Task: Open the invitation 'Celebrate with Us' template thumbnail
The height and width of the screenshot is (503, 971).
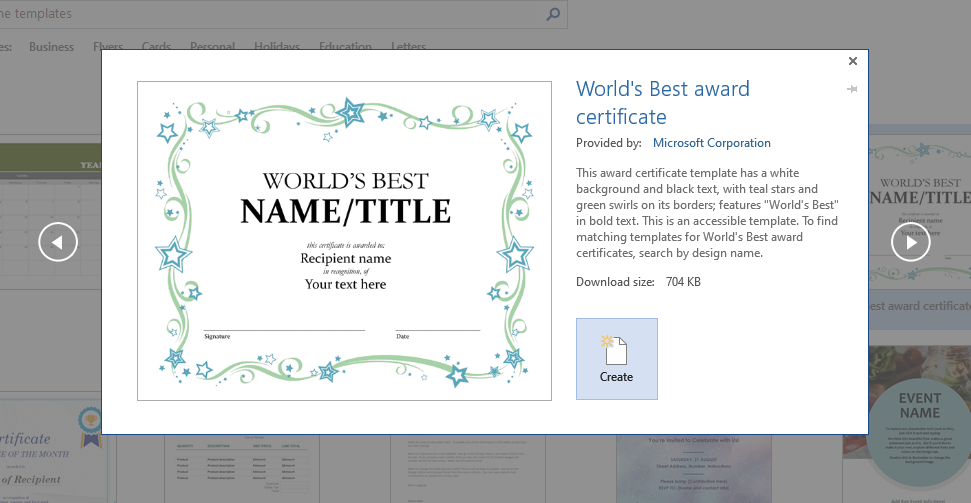Action: coord(694,469)
